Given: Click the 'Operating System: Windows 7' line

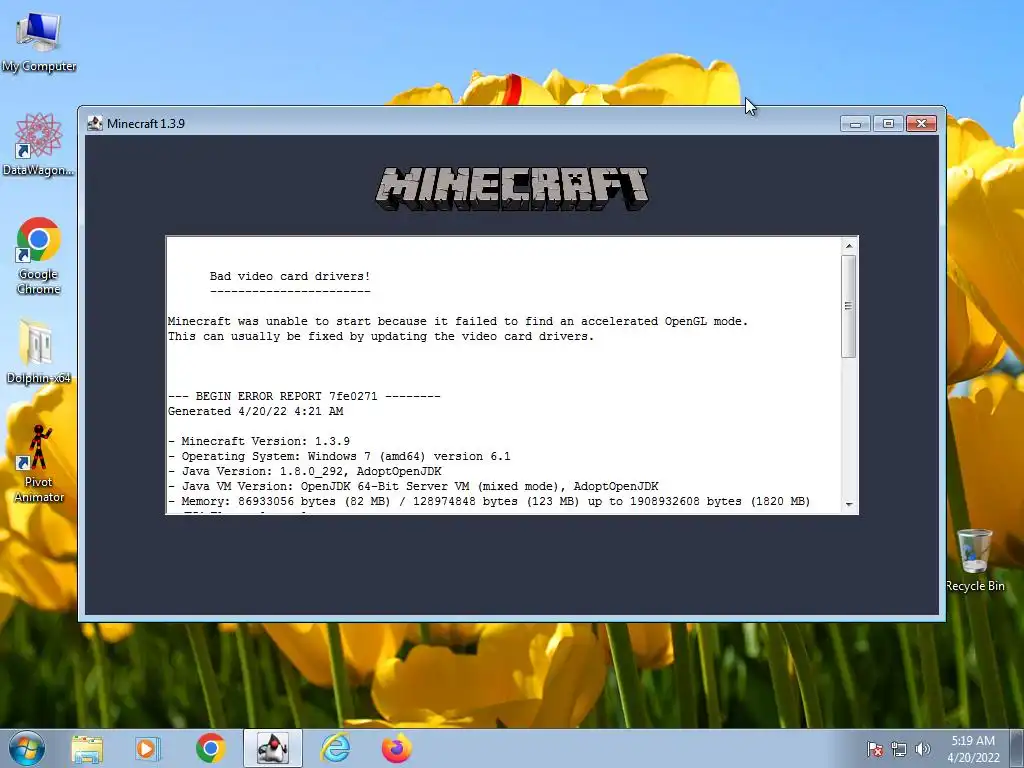Looking at the screenshot, I should [339, 456].
